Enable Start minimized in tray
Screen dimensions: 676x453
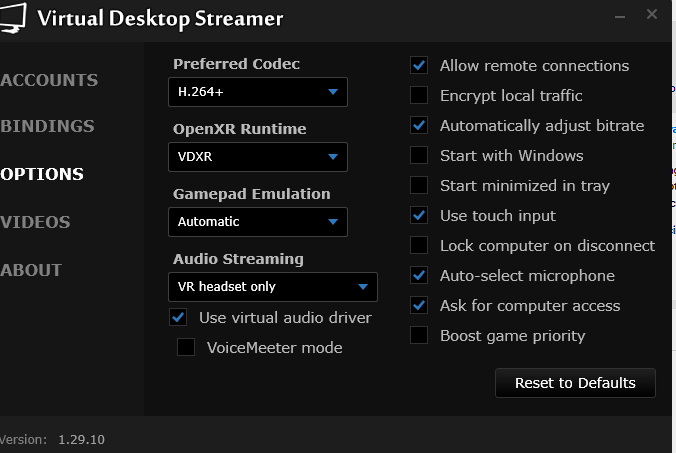tap(419, 185)
